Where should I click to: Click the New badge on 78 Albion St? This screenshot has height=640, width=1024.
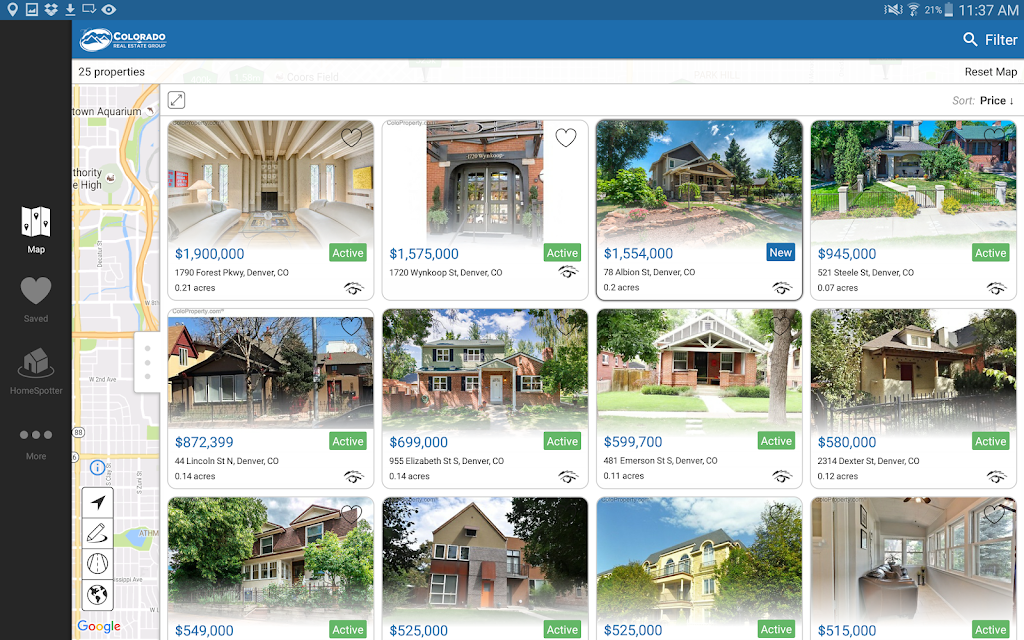[780, 253]
